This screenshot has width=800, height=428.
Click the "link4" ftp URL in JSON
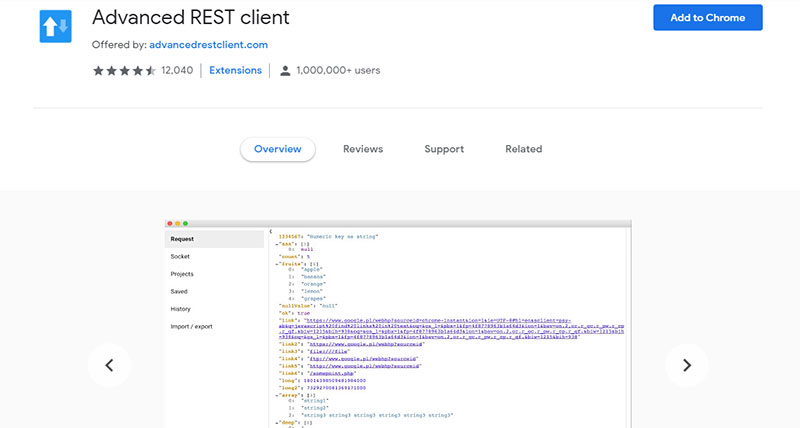(362, 359)
